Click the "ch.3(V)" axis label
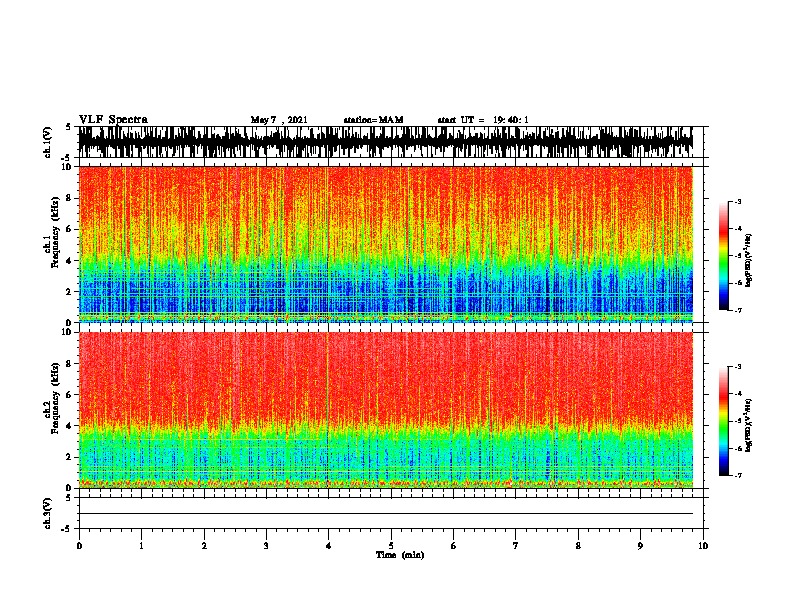 [48, 513]
